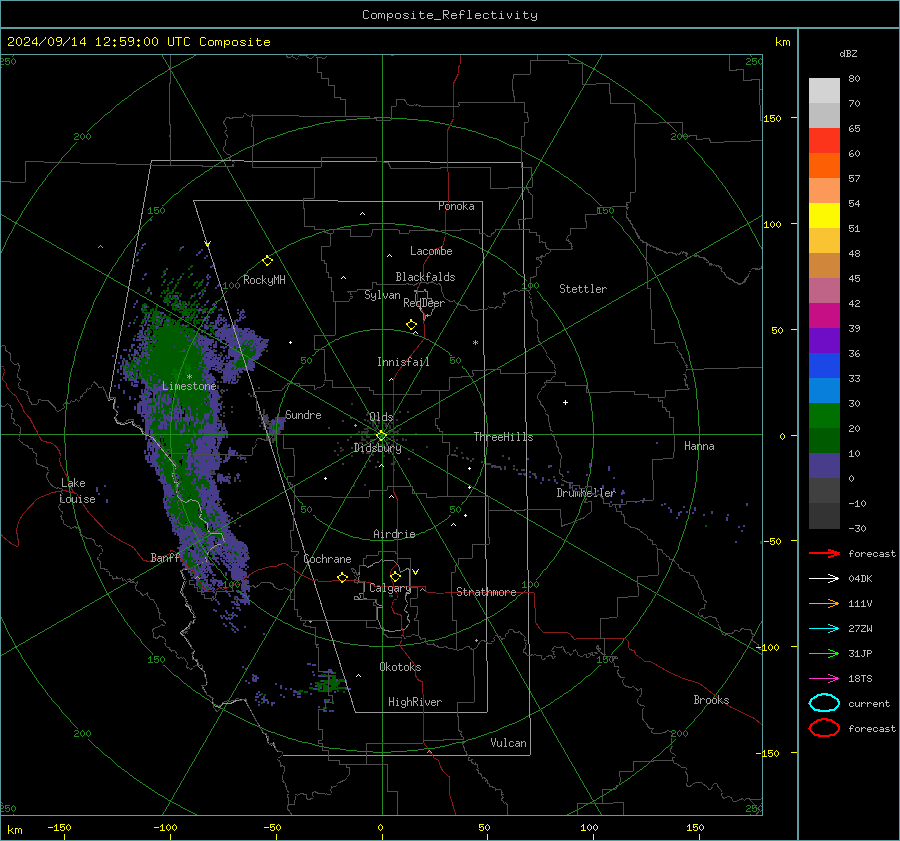Image resolution: width=900 pixels, height=841 pixels.
Task: Select the cyan 27ZW arrow legend icon
Action: coord(824,629)
